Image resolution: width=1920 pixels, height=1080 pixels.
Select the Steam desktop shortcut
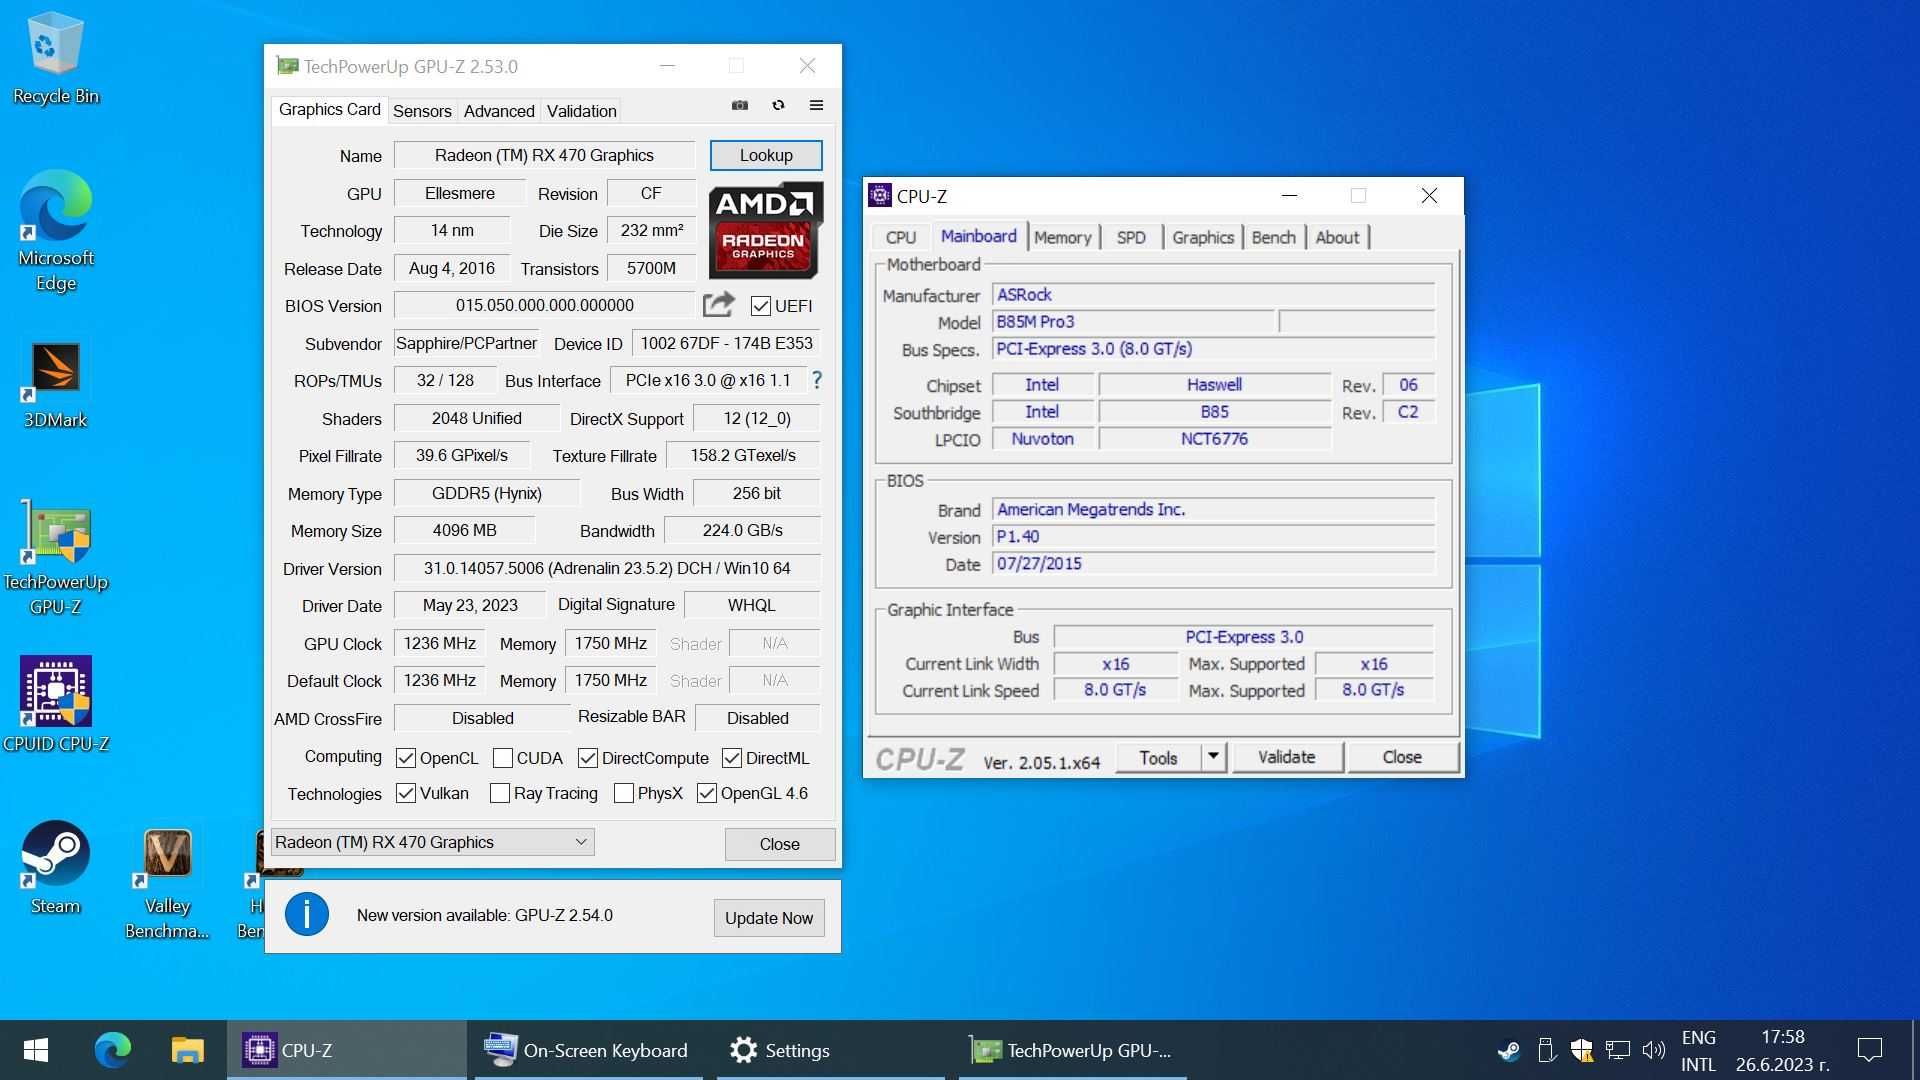[55, 868]
